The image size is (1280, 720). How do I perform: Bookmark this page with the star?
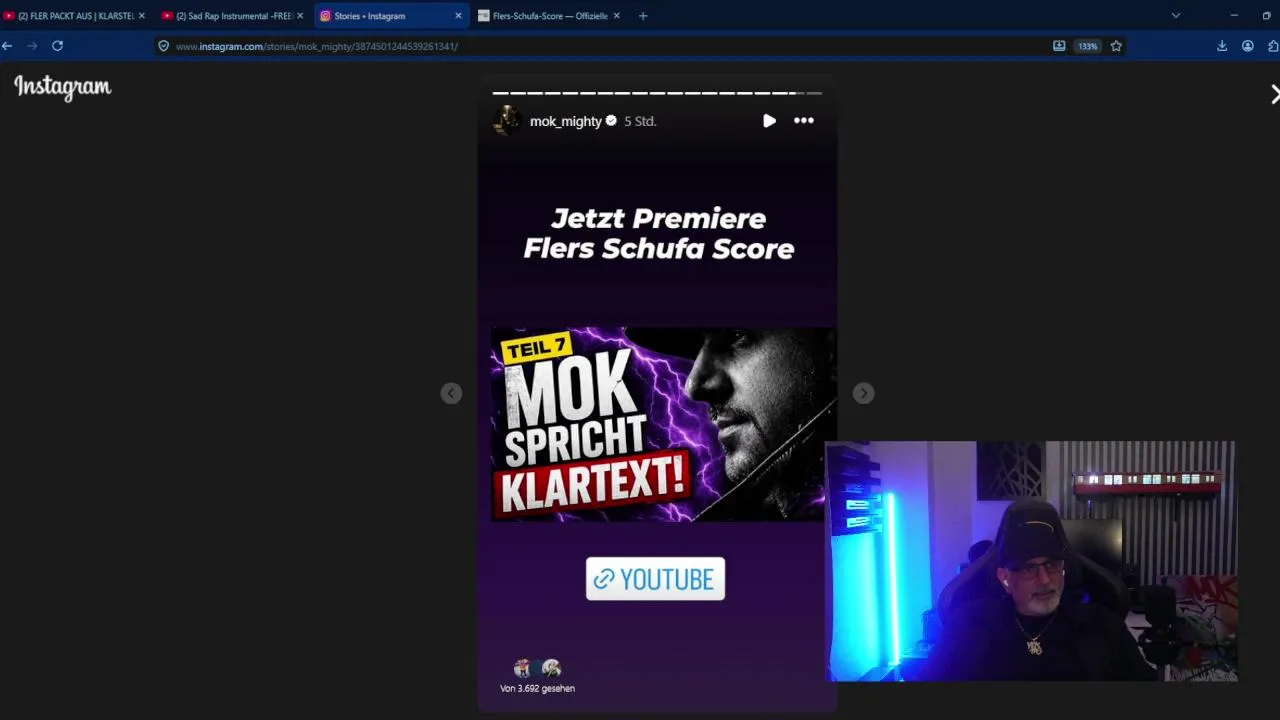point(1116,46)
